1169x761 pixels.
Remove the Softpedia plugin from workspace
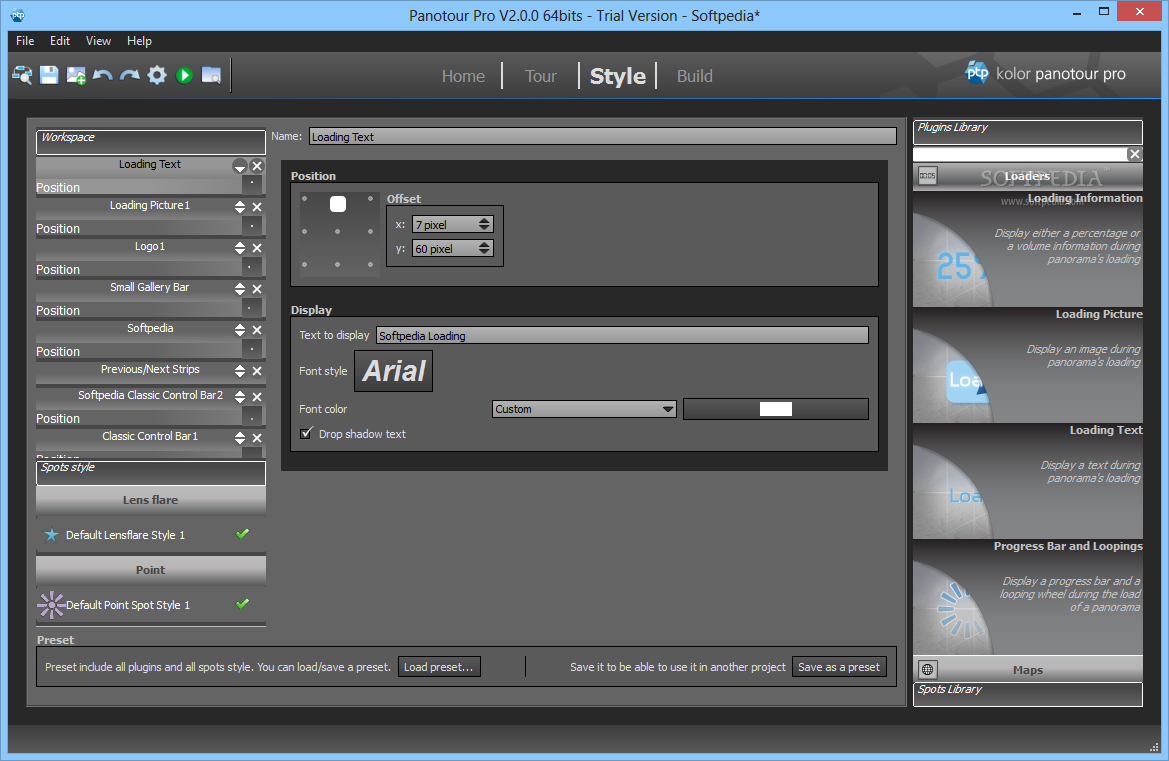tap(256, 330)
